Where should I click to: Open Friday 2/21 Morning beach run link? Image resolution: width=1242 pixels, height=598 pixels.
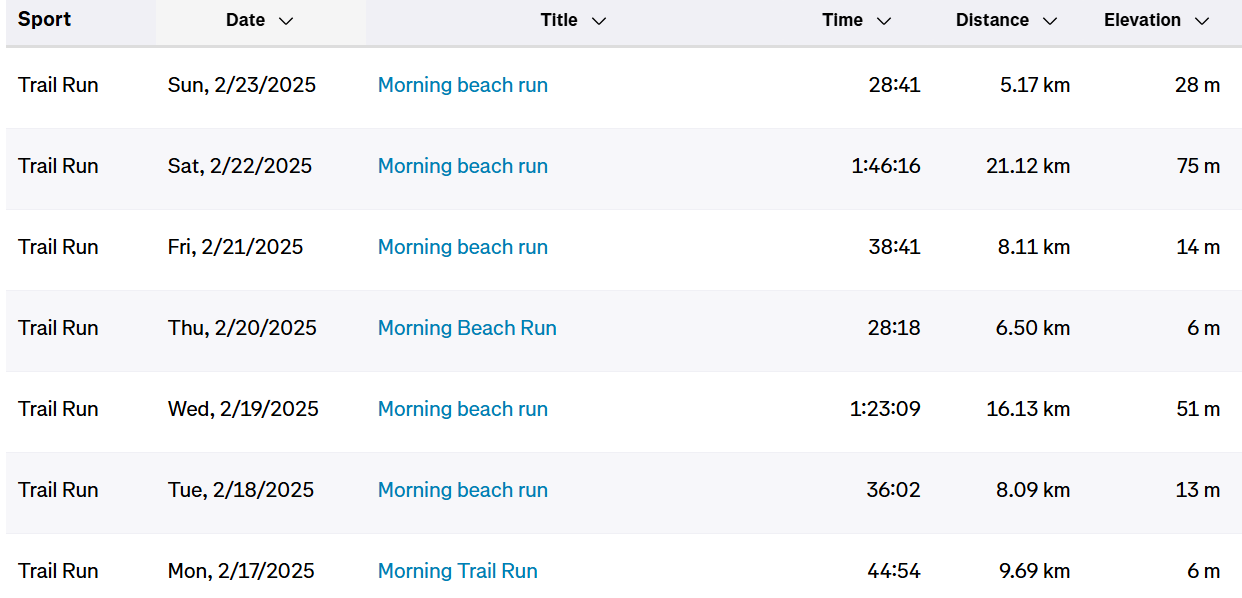tap(463, 247)
